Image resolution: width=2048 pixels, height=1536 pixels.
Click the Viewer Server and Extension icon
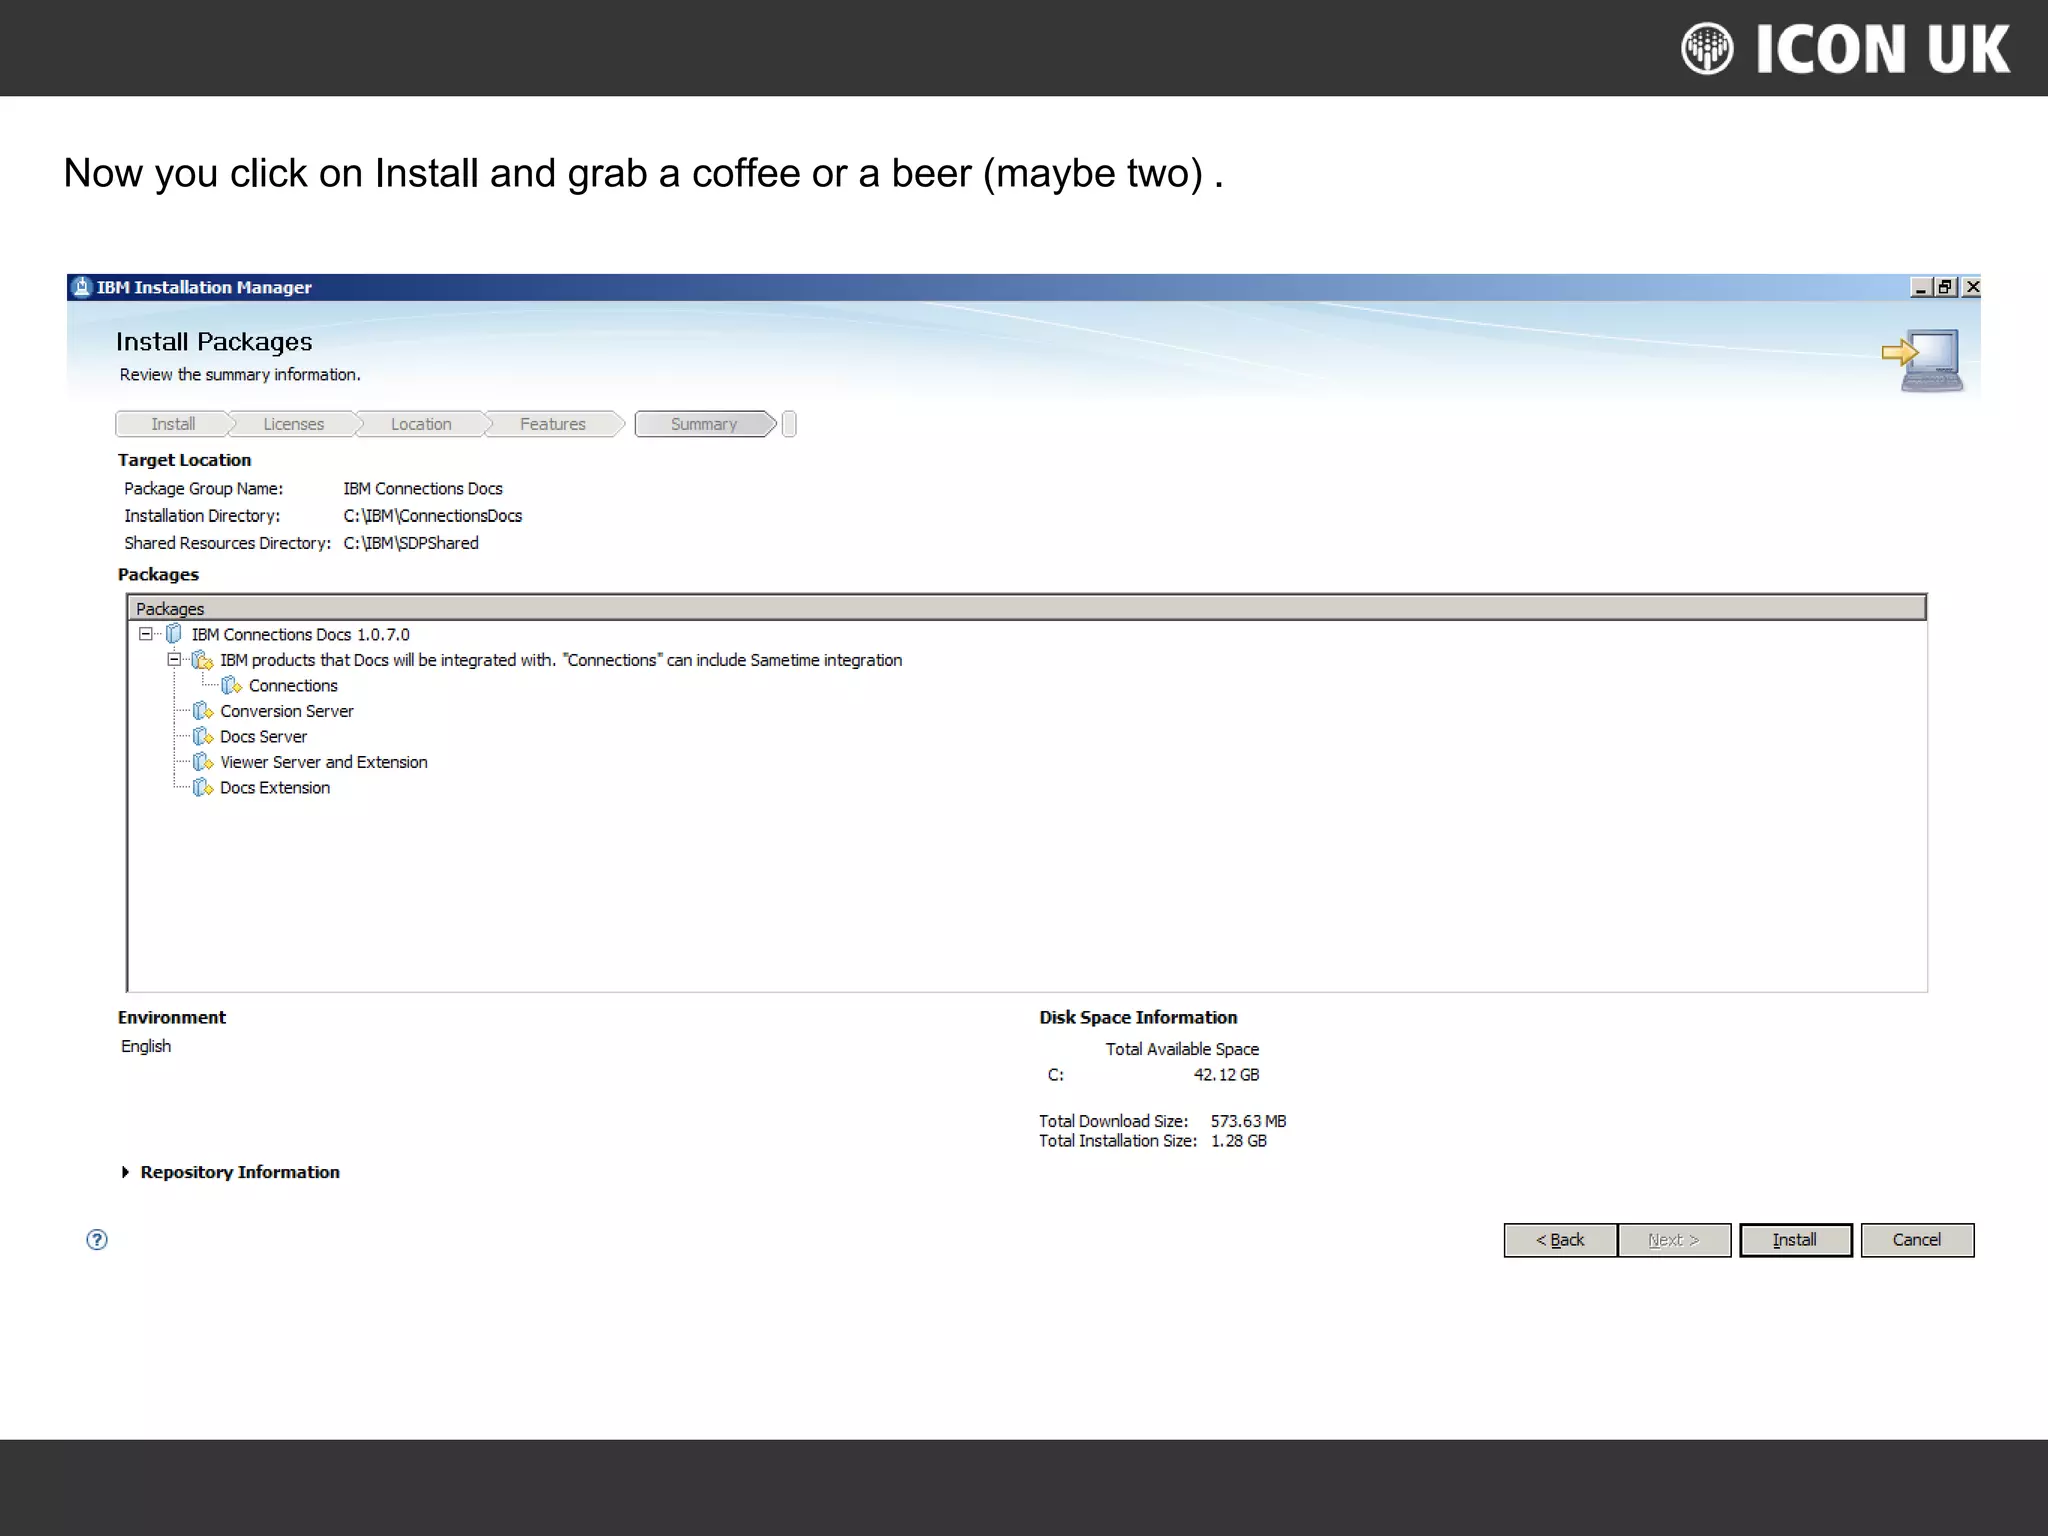(203, 762)
